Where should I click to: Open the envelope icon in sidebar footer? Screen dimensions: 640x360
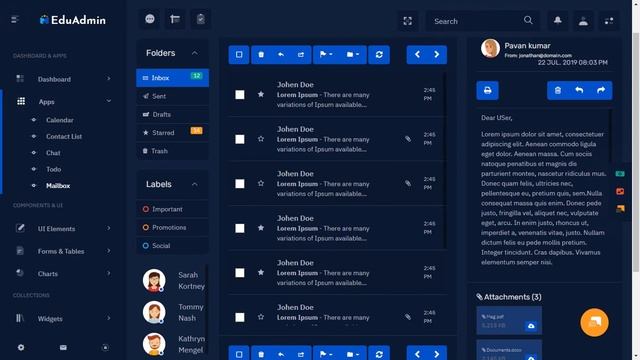tap(63, 347)
